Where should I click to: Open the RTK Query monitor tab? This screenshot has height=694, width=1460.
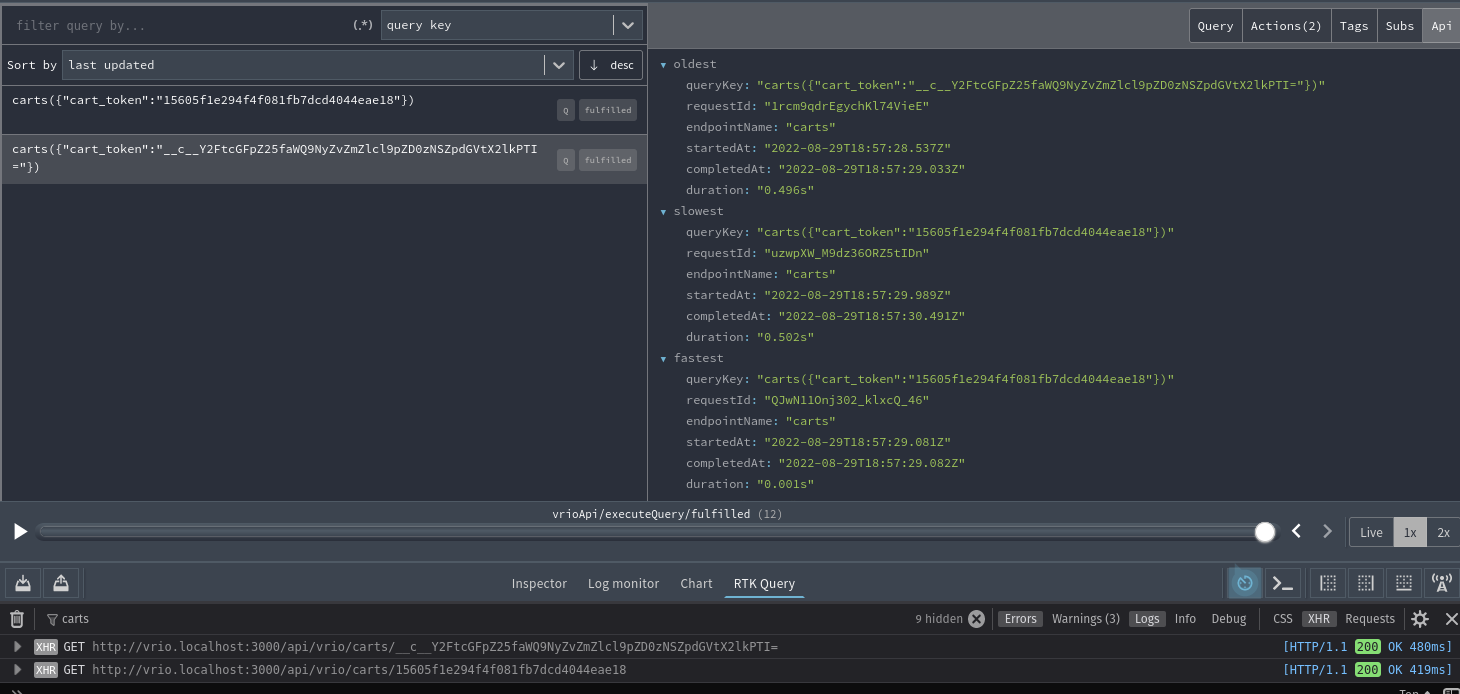[x=764, y=584]
